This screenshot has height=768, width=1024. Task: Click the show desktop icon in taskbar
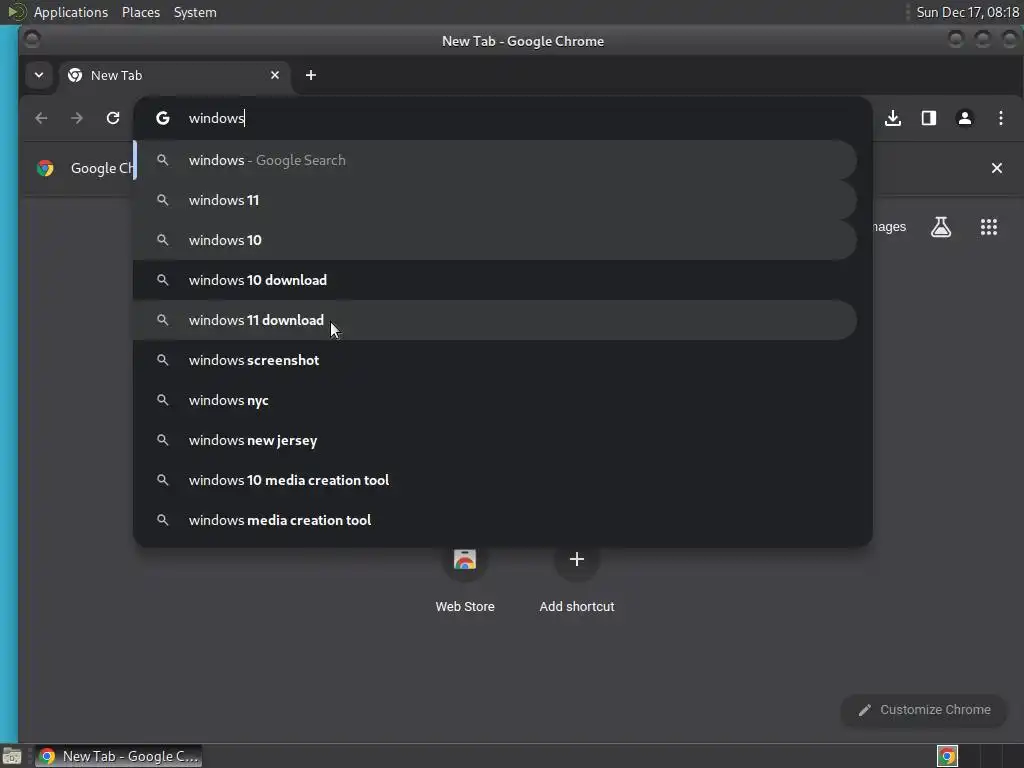[12, 756]
